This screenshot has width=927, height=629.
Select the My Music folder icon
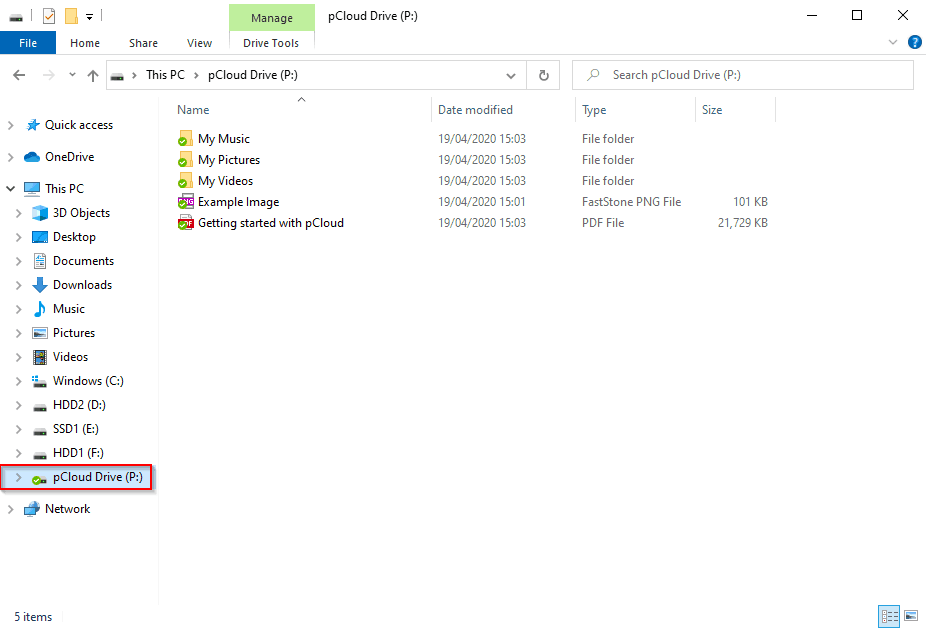point(185,139)
